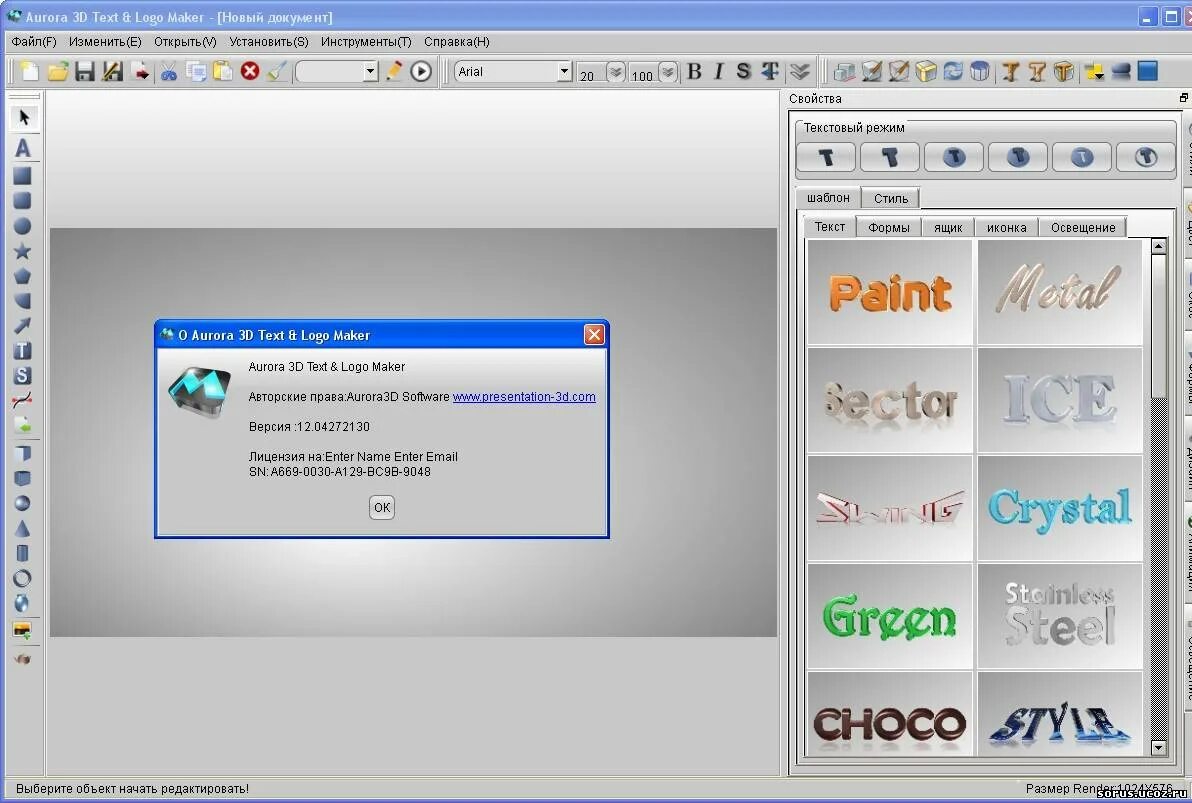Open the Инструменты(T) menu
Image resolution: width=1192 pixels, height=803 pixels.
tap(366, 42)
